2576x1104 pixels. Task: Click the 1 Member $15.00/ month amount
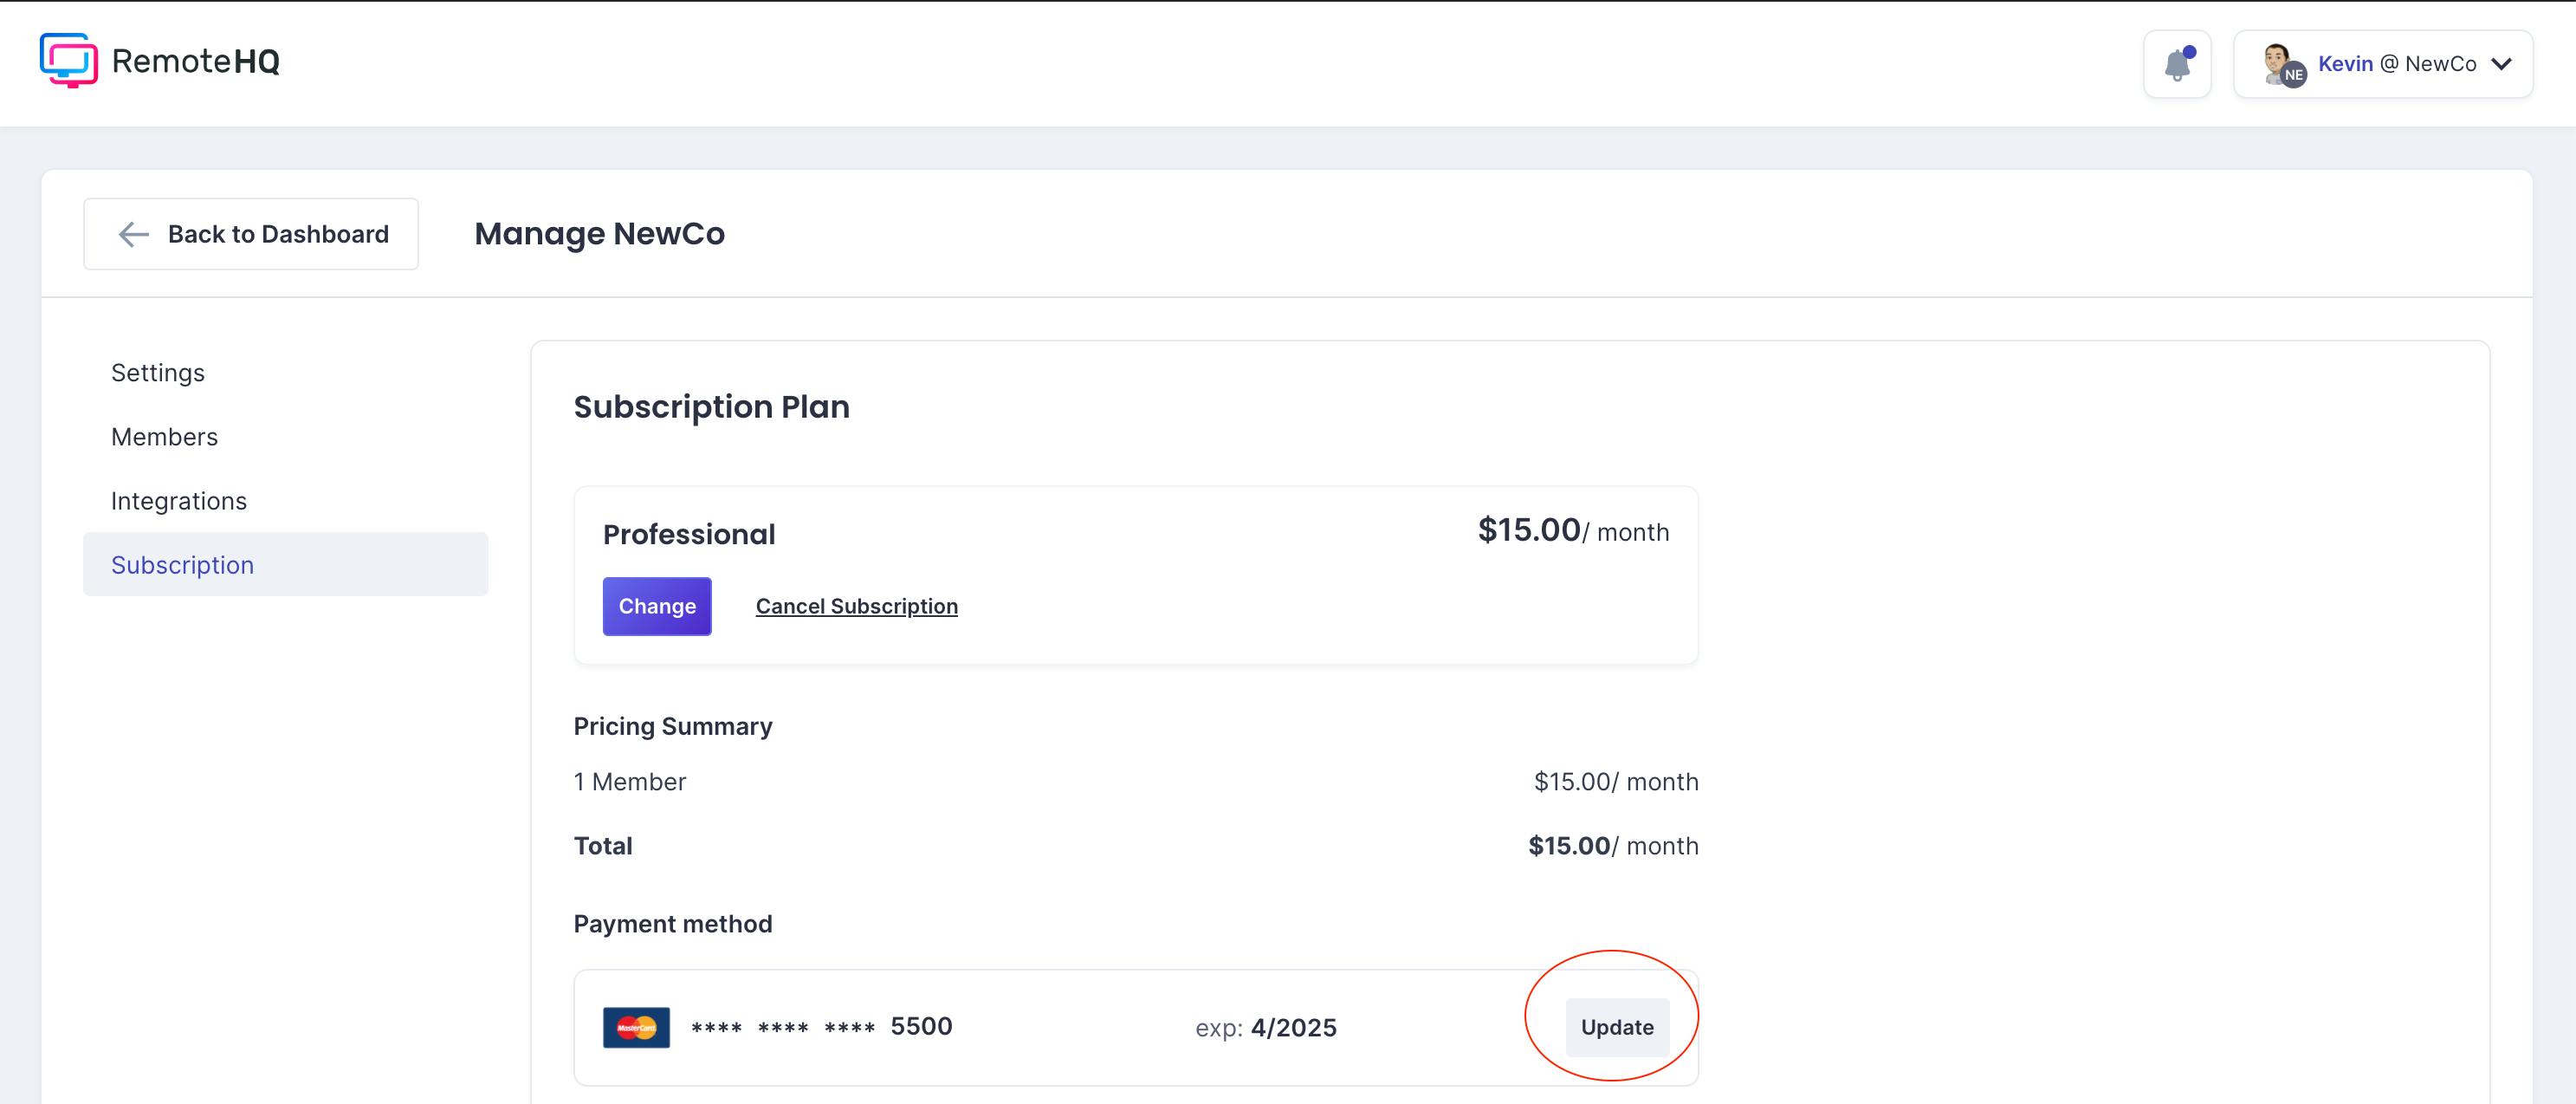[1616, 782]
